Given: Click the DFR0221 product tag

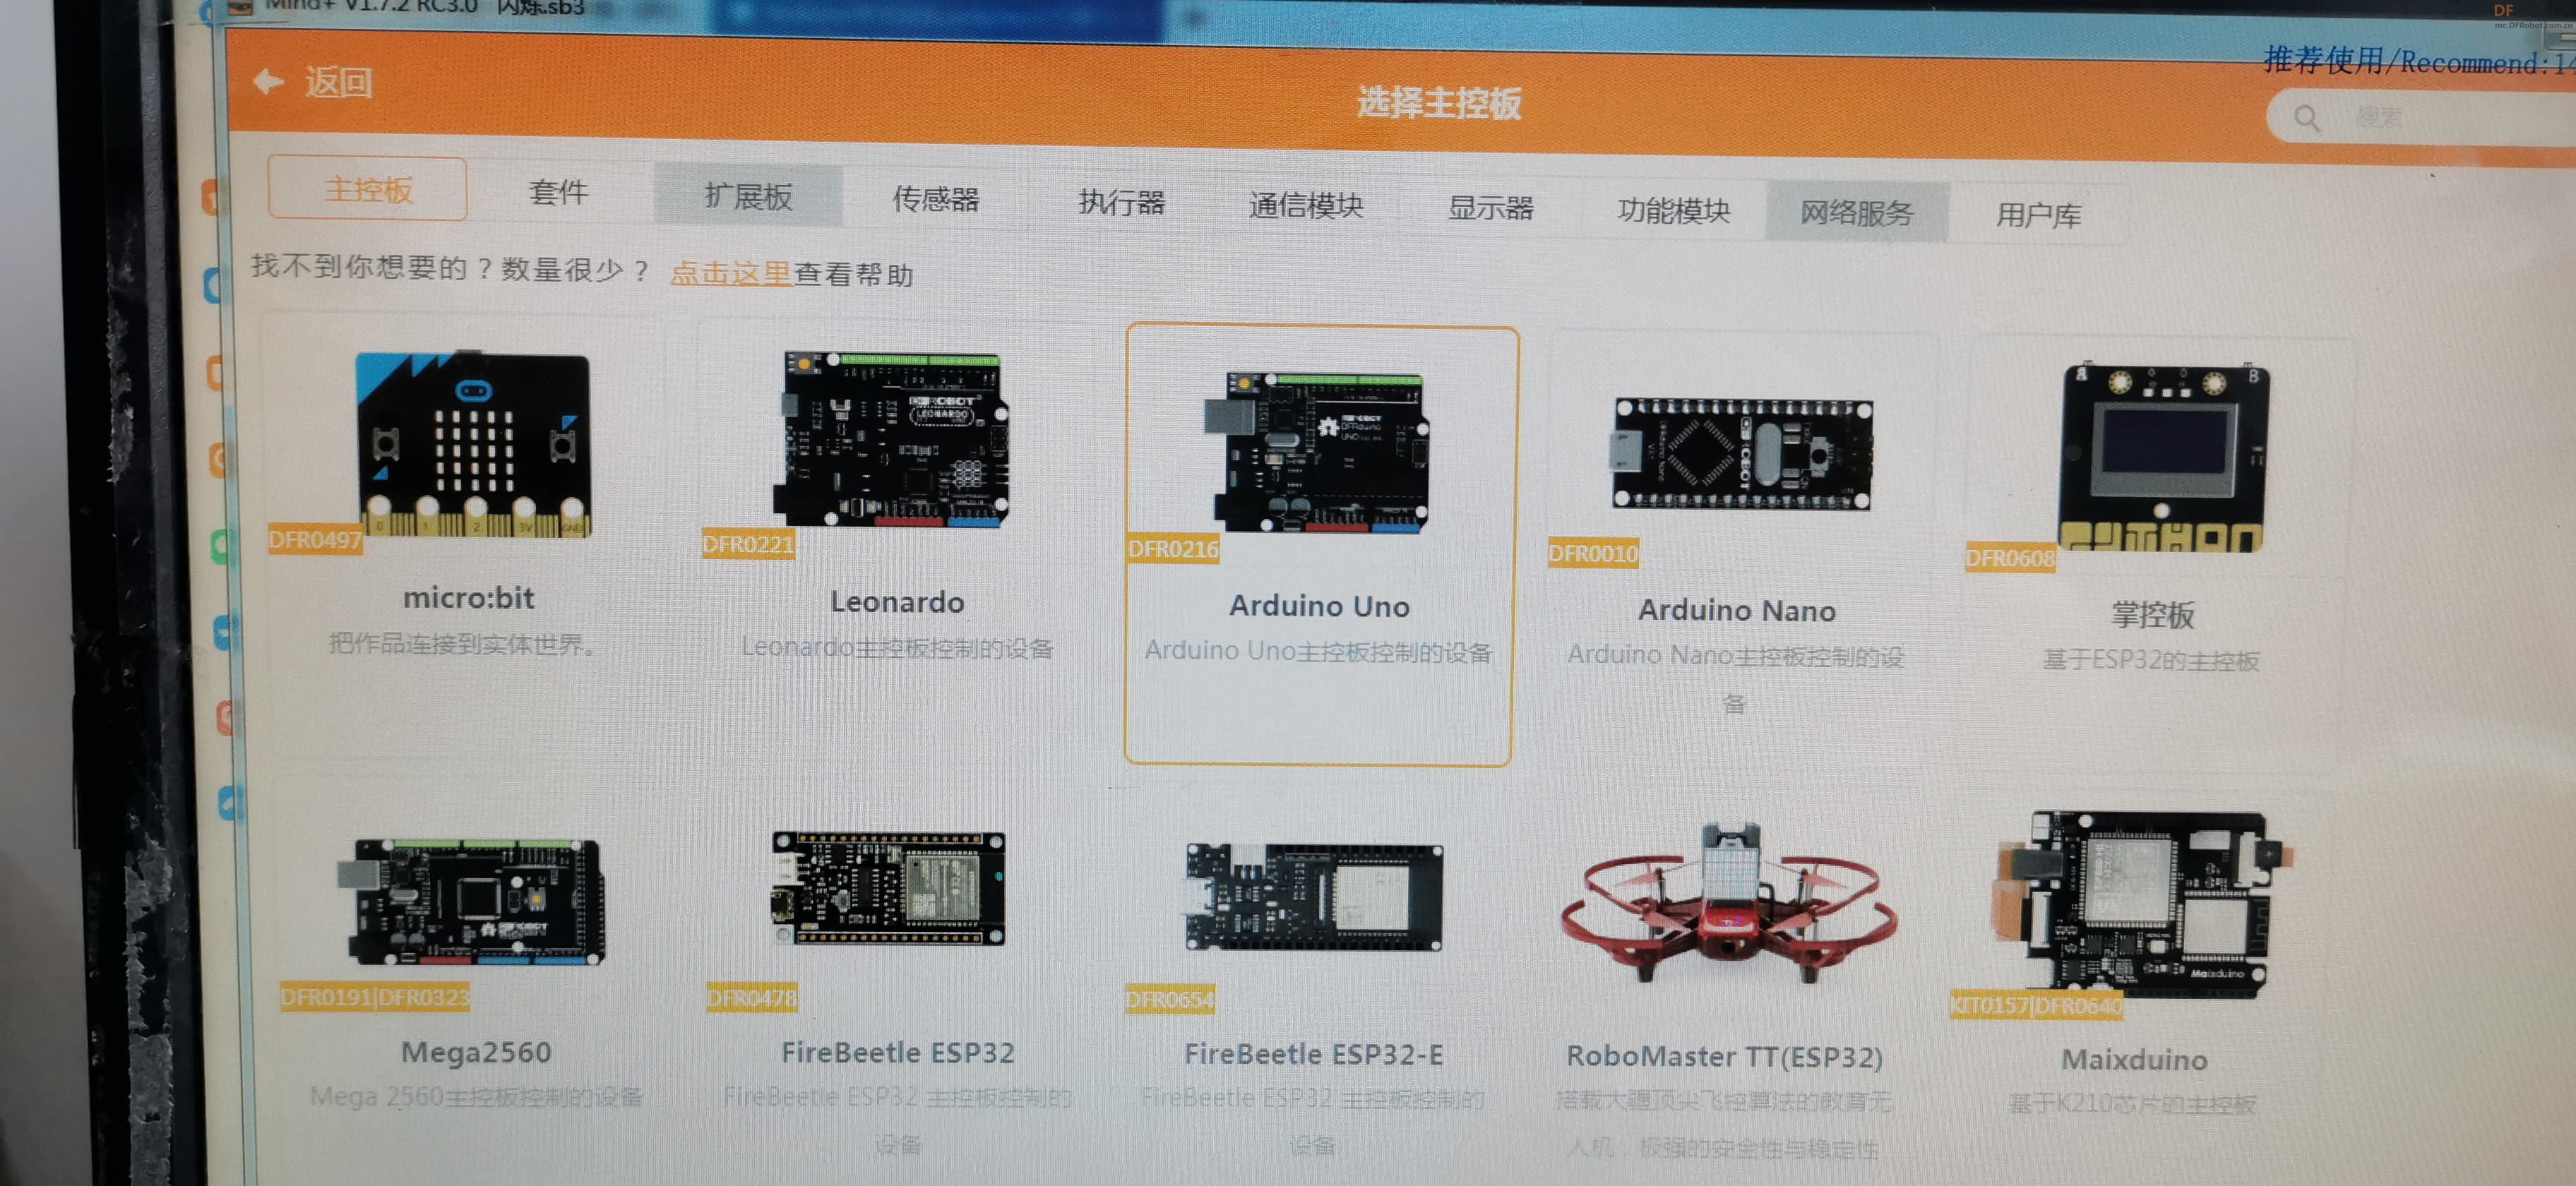Looking at the screenshot, I should [748, 544].
